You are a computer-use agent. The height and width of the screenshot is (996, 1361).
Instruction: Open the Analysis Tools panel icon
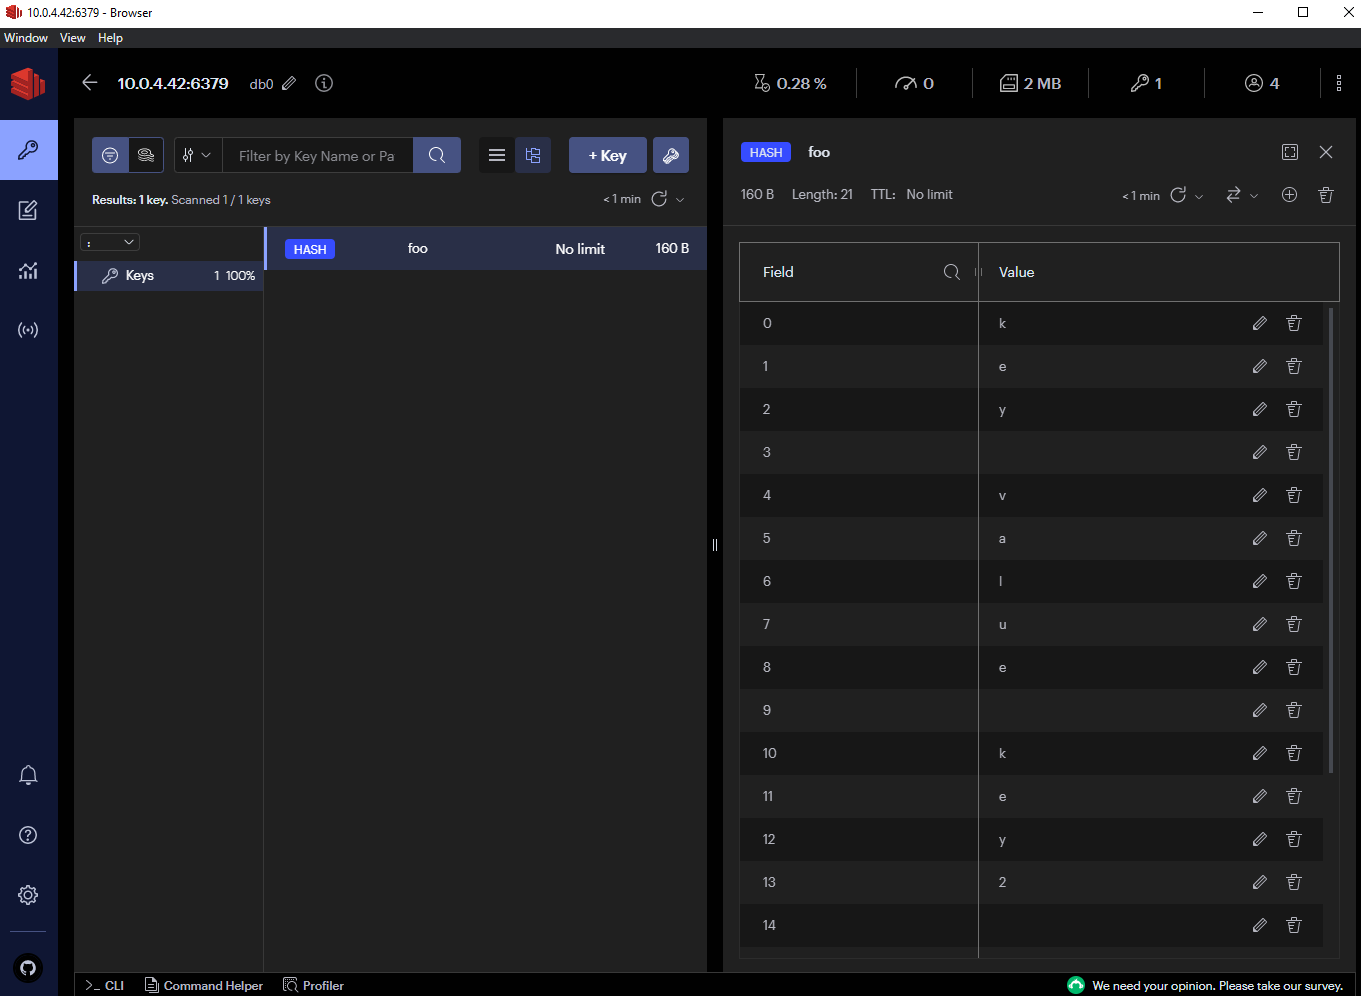[x=29, y=270]
